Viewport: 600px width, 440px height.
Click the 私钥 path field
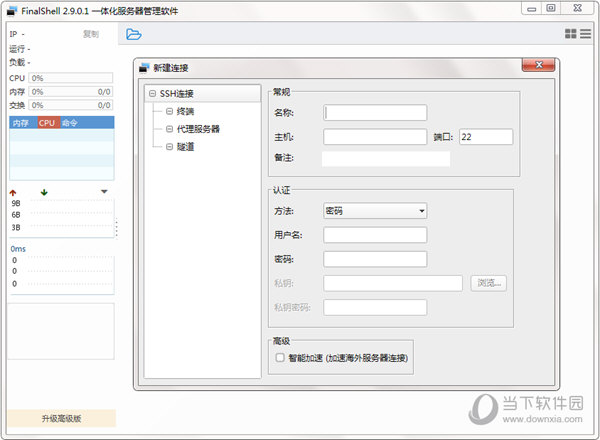(393, 283)
